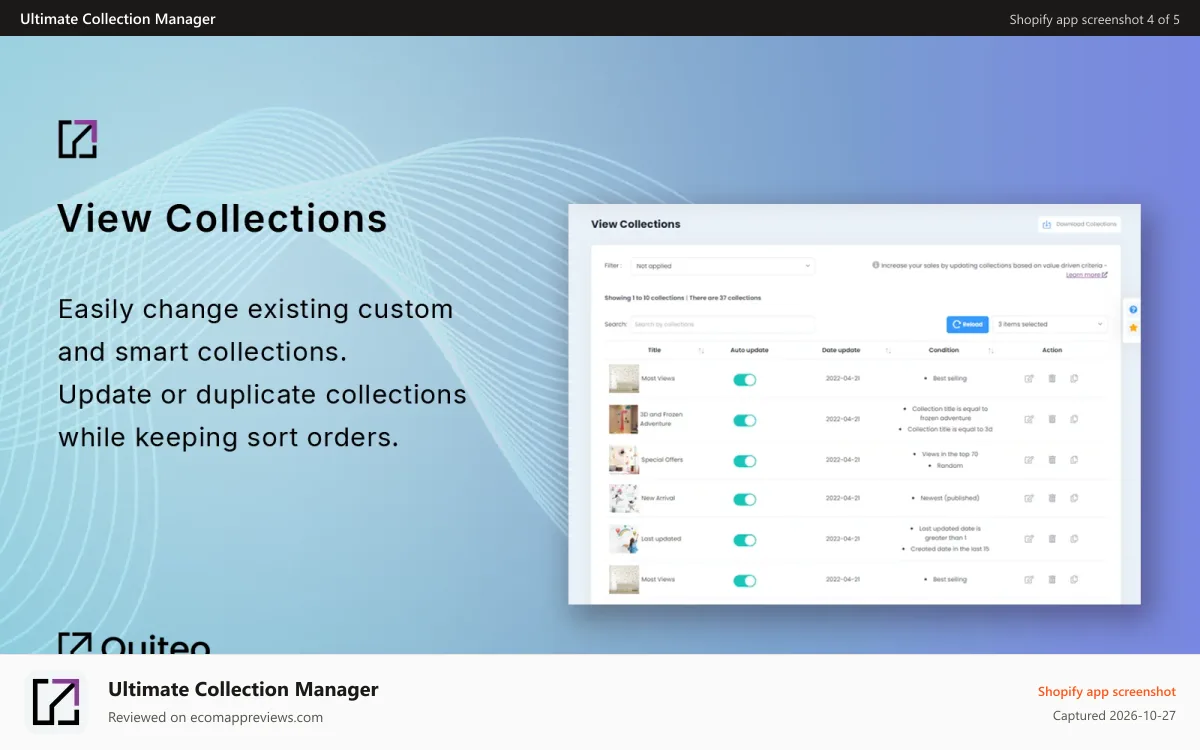Click 'Views in the top 70' condition
The image size is (1200, 750).
point(950,454)
